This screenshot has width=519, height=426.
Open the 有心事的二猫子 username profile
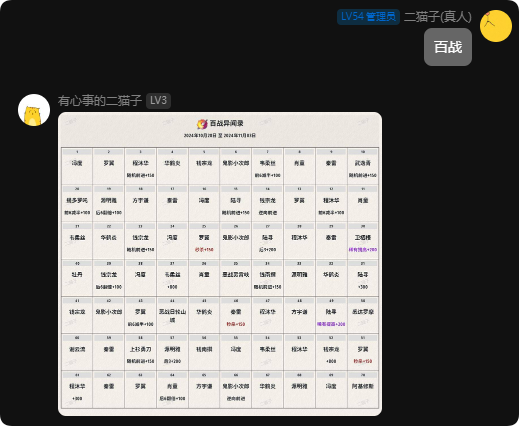[x=100, y=101]
